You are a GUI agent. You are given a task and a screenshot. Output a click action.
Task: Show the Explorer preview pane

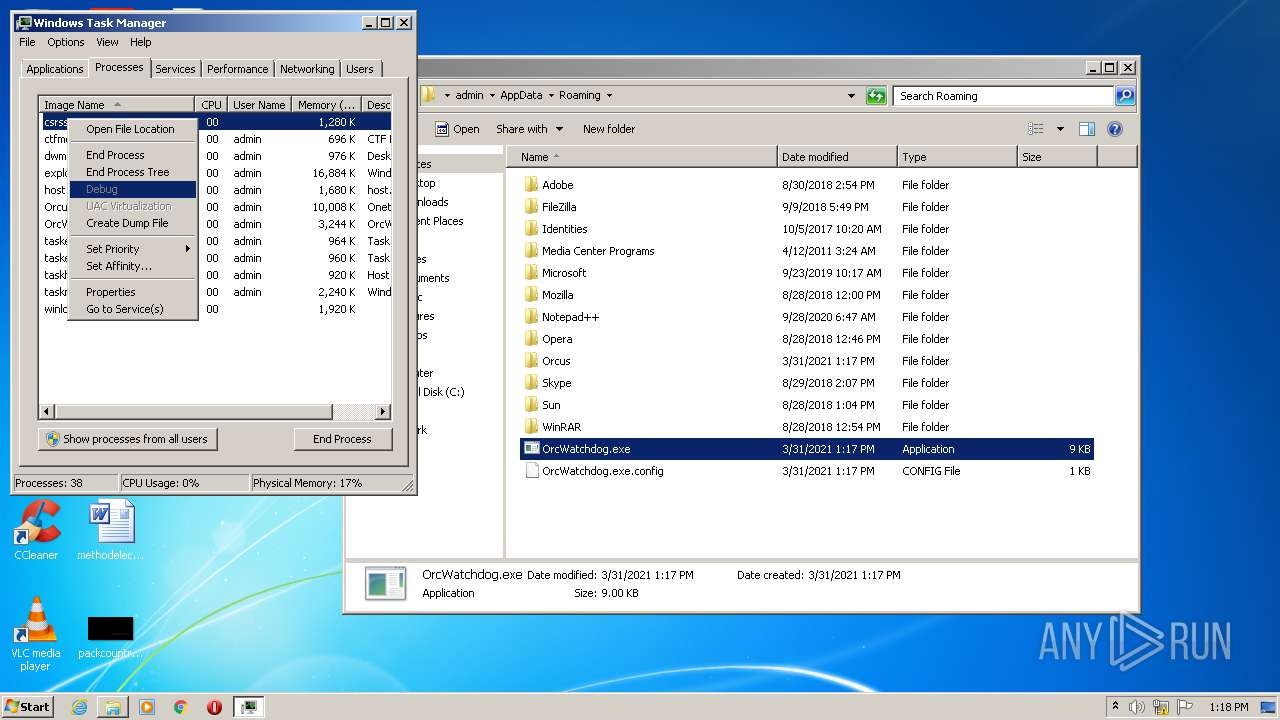coord(1087,129)
